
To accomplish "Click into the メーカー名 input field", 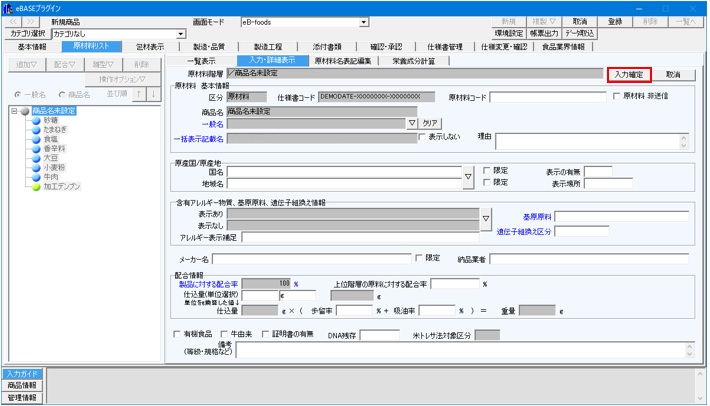I will (312, 259).
